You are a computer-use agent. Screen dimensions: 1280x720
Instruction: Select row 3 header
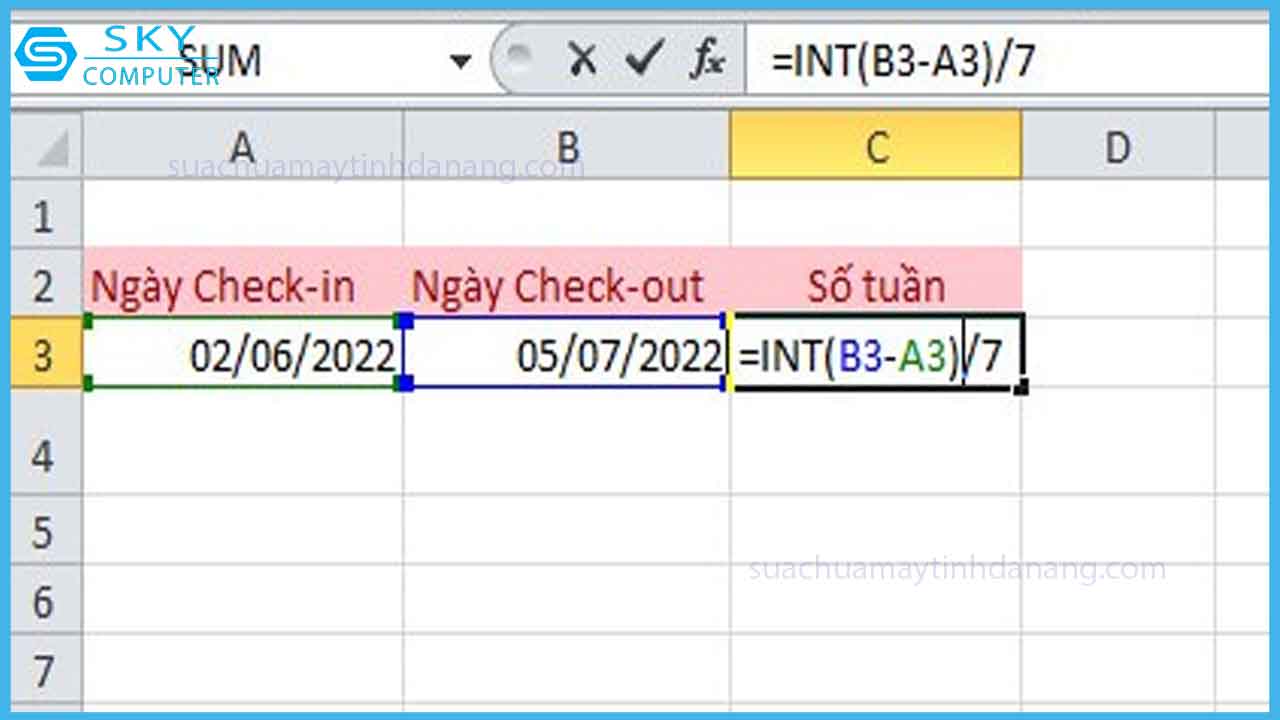tap(44, 355)
